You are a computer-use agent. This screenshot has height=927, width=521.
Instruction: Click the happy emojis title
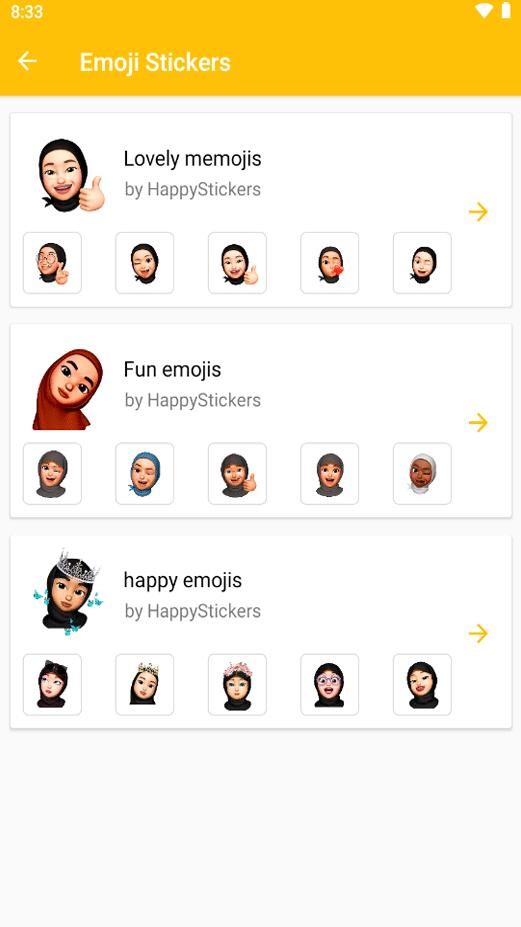click(x=183, y=581)
